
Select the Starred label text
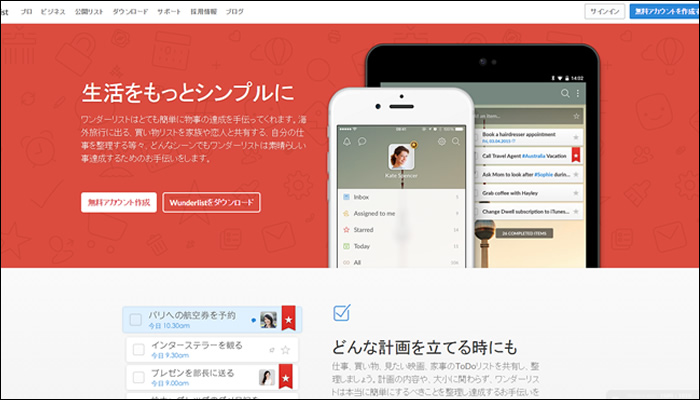coord(363,229)
